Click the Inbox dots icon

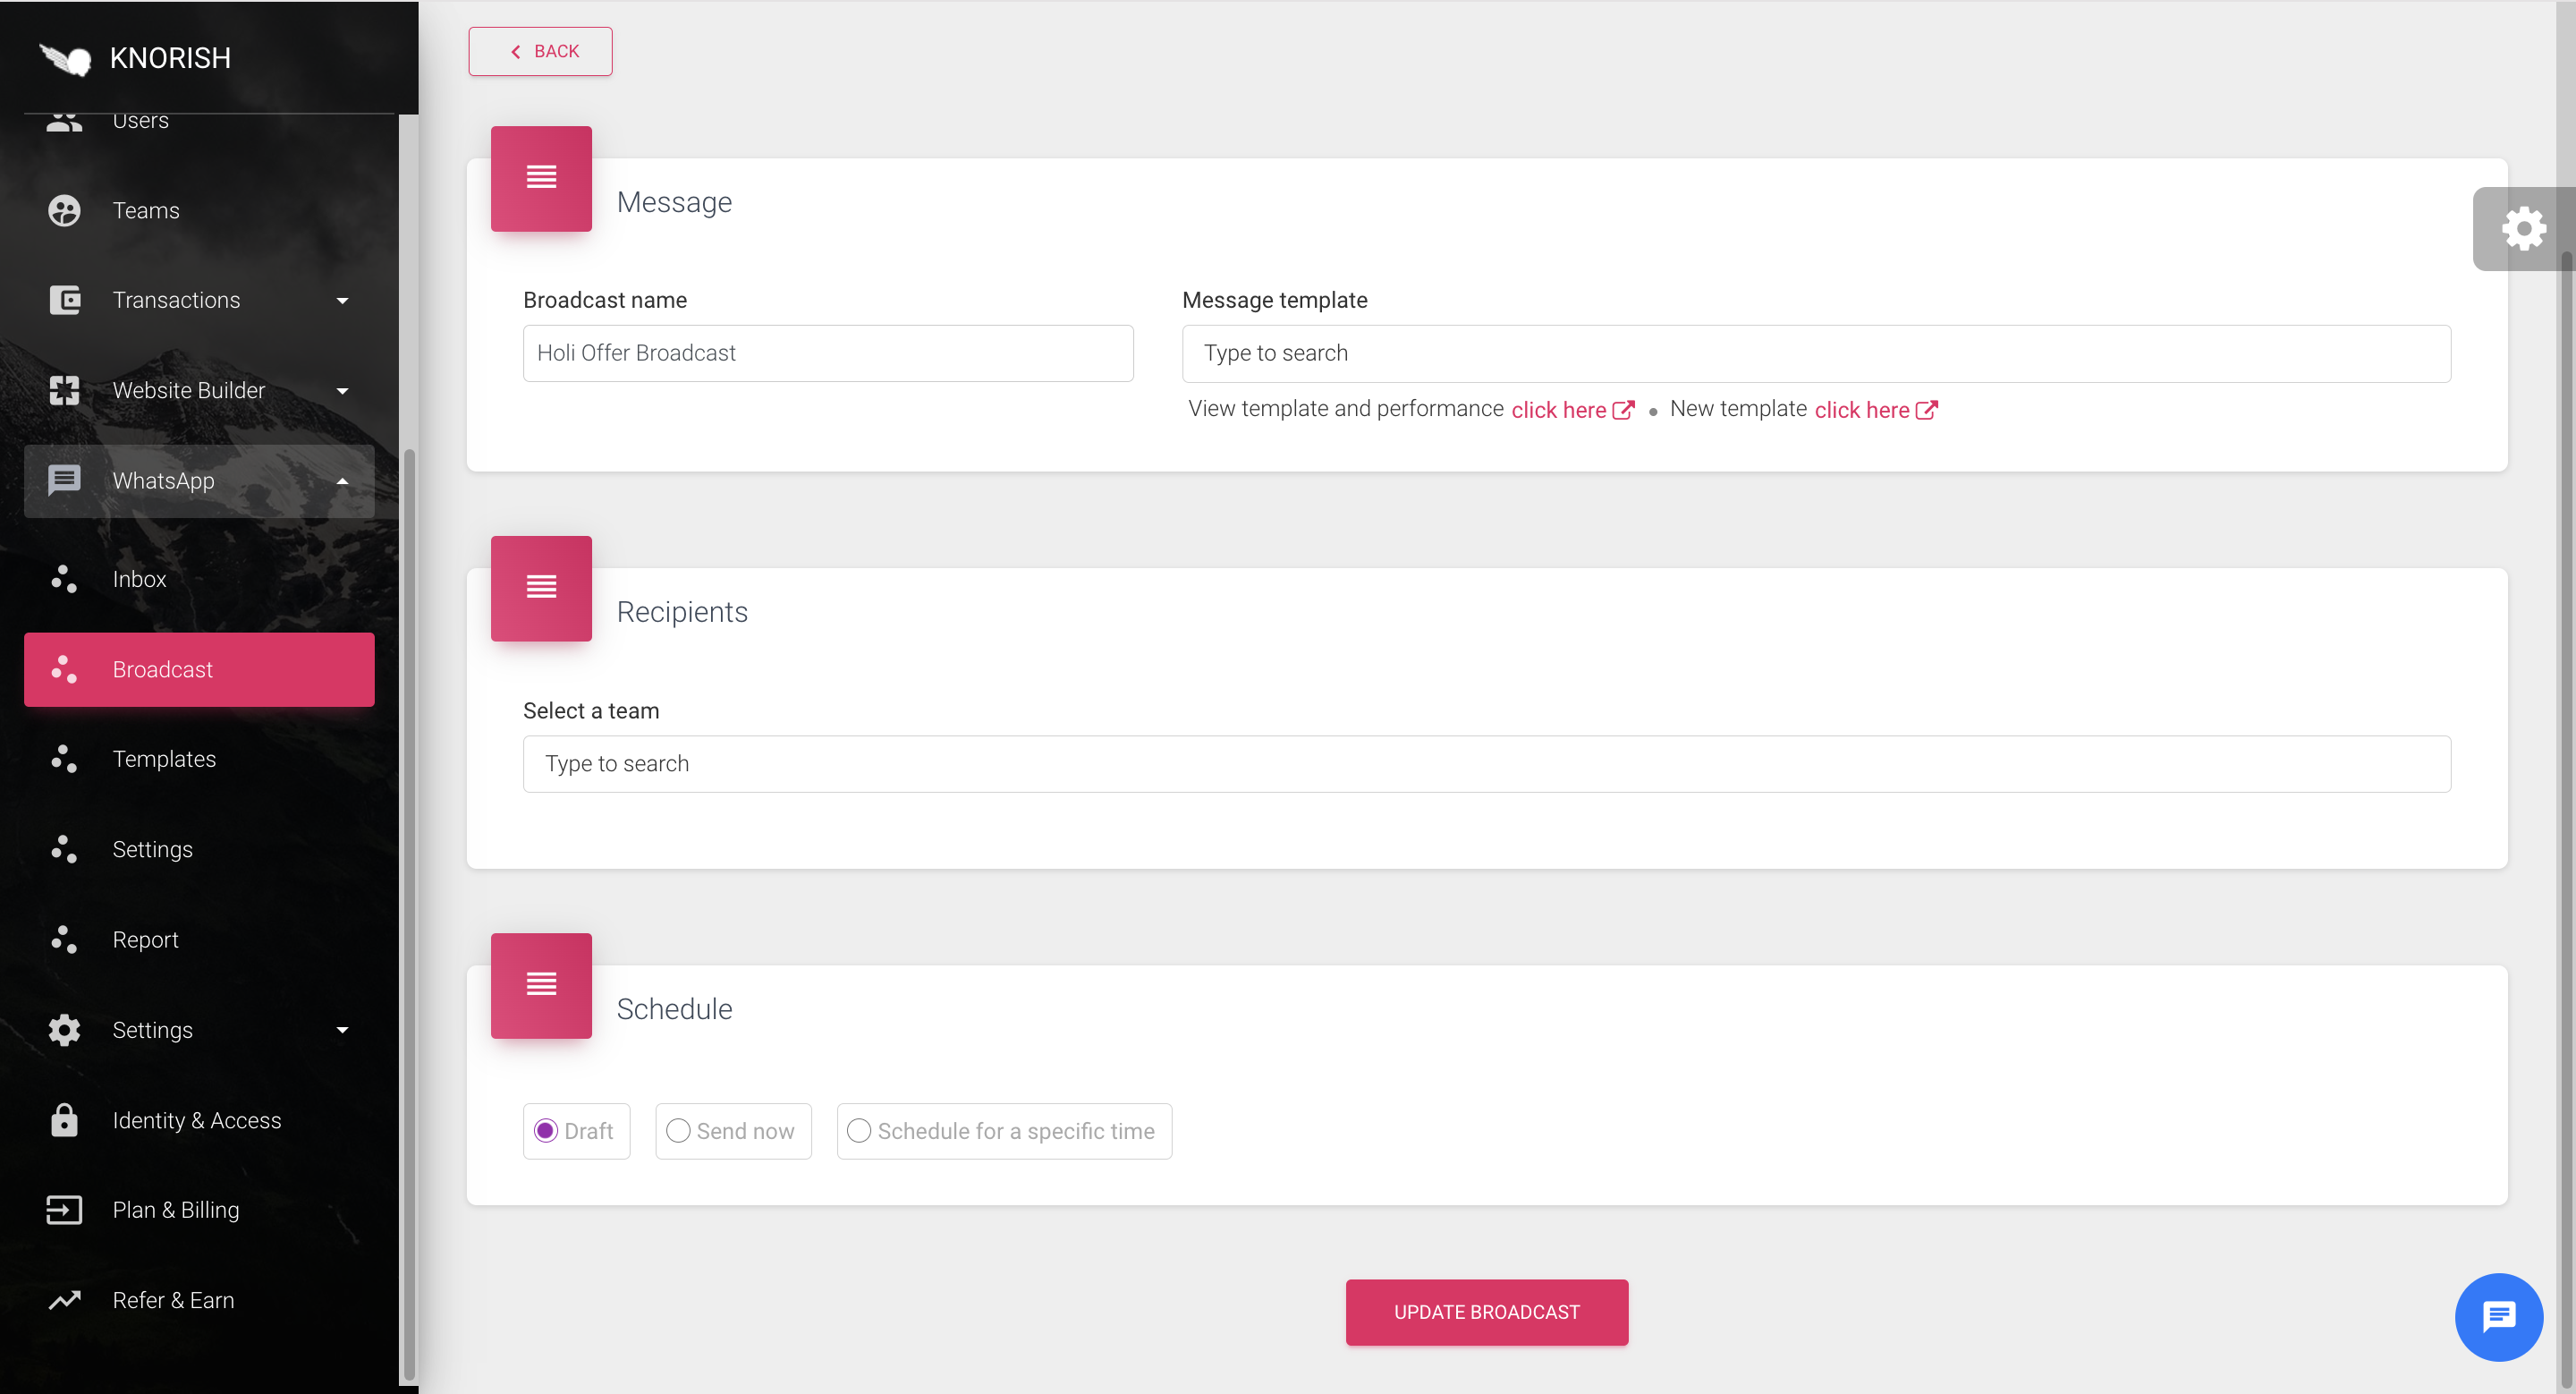[x=64, y=579]
